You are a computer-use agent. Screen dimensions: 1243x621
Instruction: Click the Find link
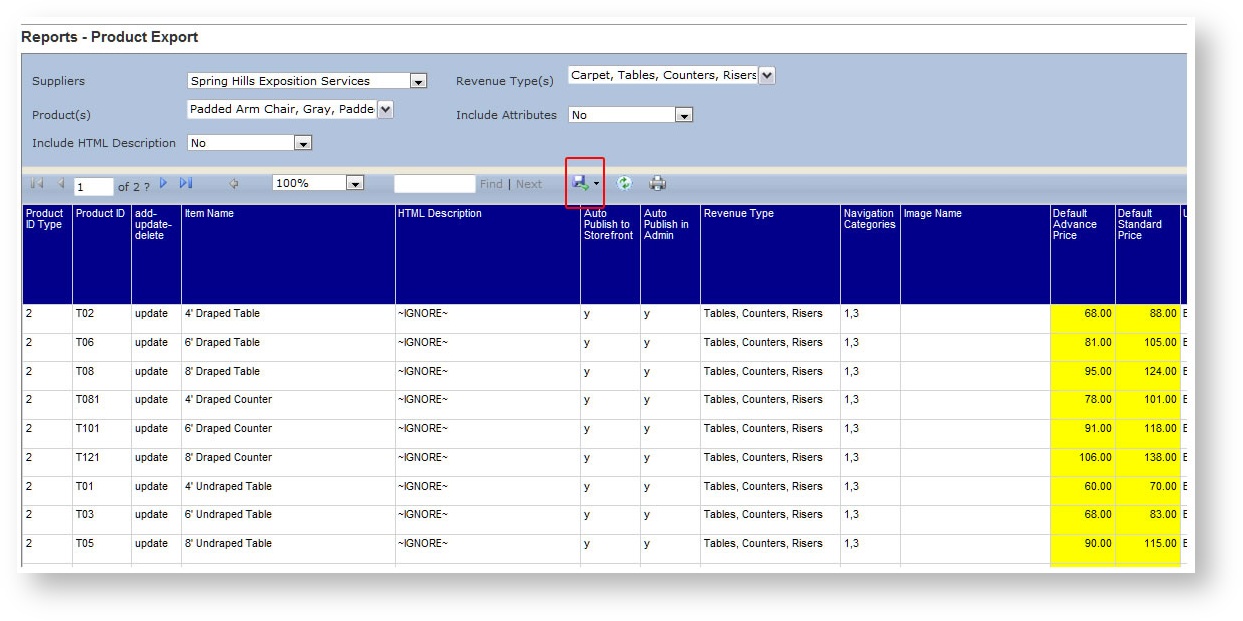click(x=490, y=183)
